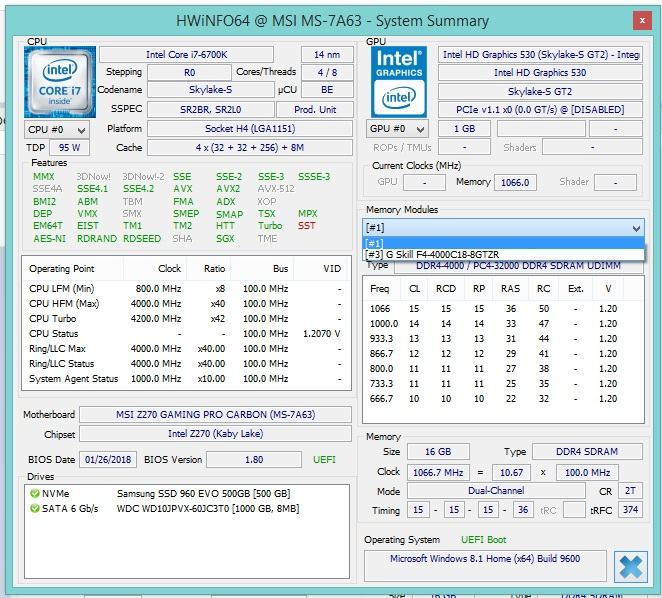Click the Memory clock 1066.0 field
This screenshot has height=598, width=662.
click(x=515, y=182)
